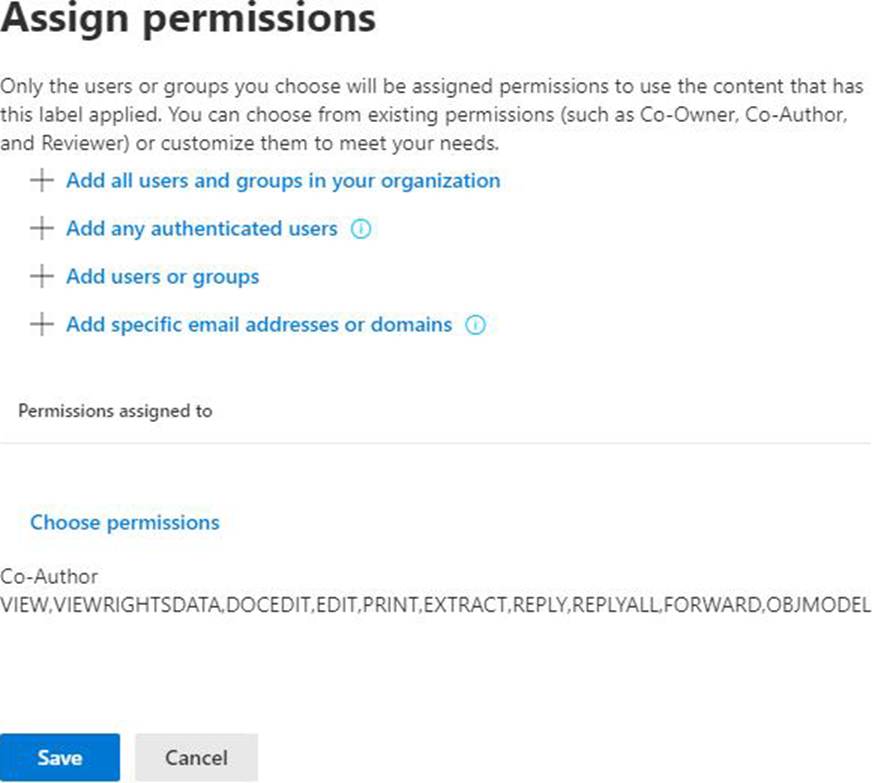
Task: Click the Co-Author permission level label
Action: [50, 577]
